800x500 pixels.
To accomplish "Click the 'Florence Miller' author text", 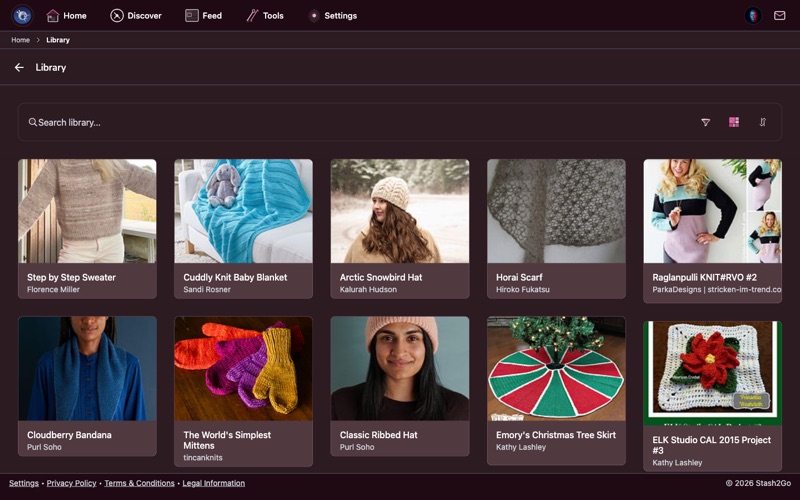I will coord(54,289).
